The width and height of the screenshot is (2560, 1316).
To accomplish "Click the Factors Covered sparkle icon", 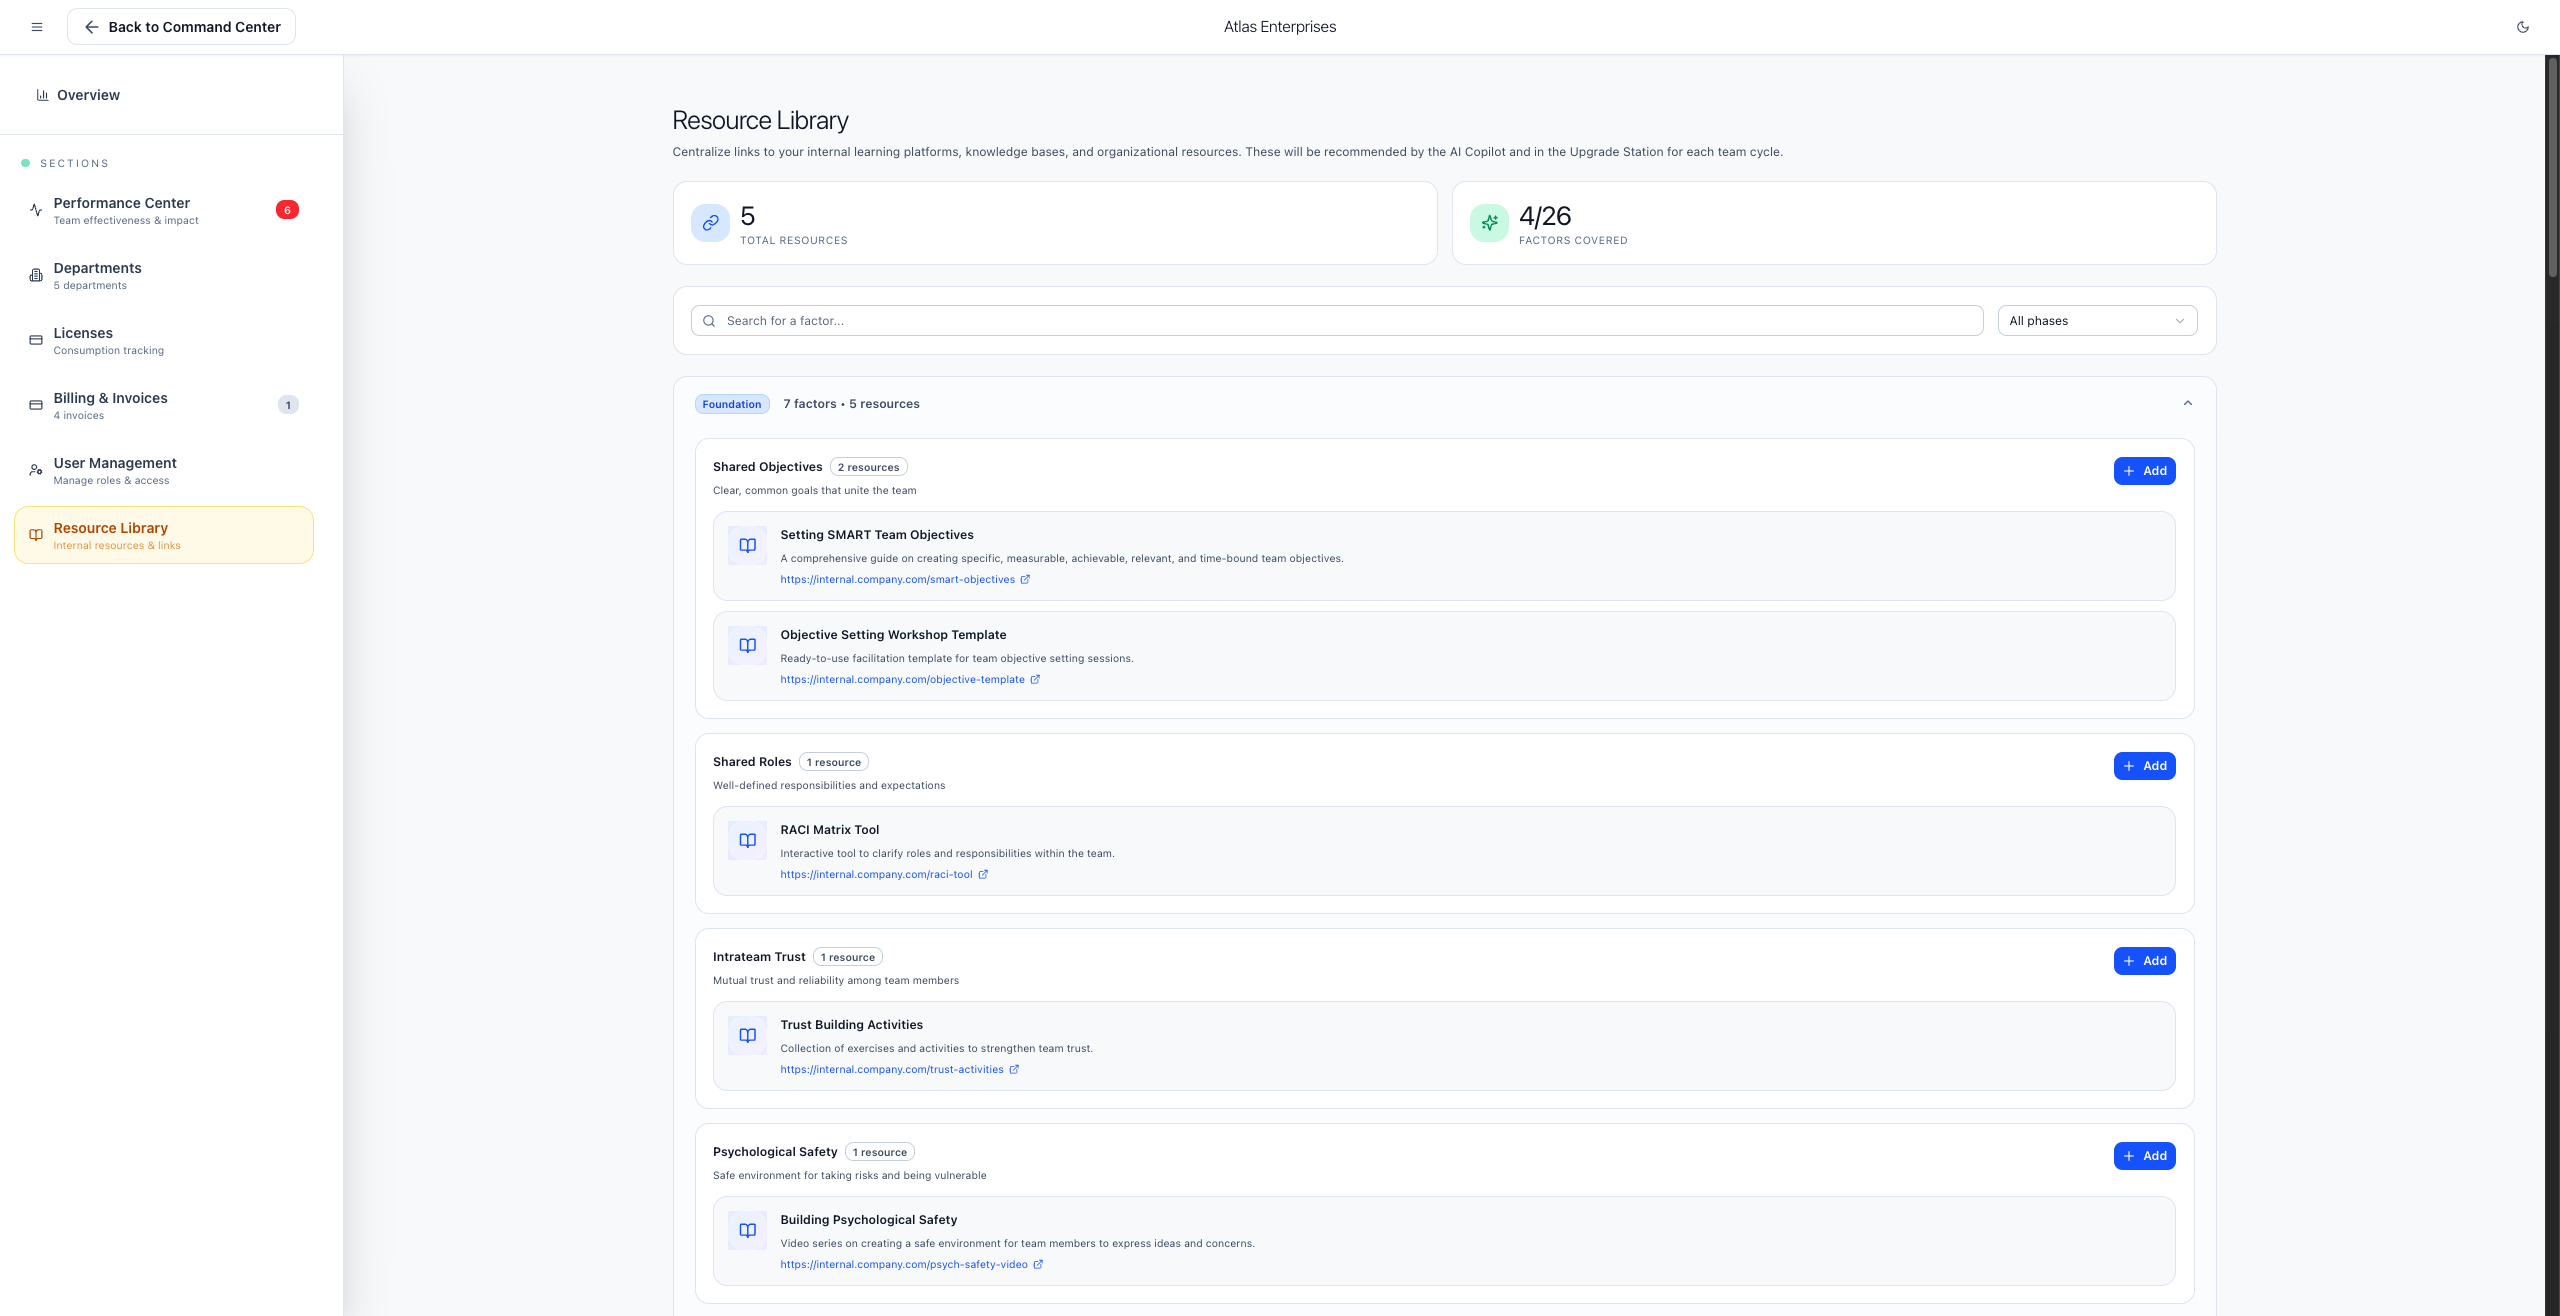I will (1489, 223).
